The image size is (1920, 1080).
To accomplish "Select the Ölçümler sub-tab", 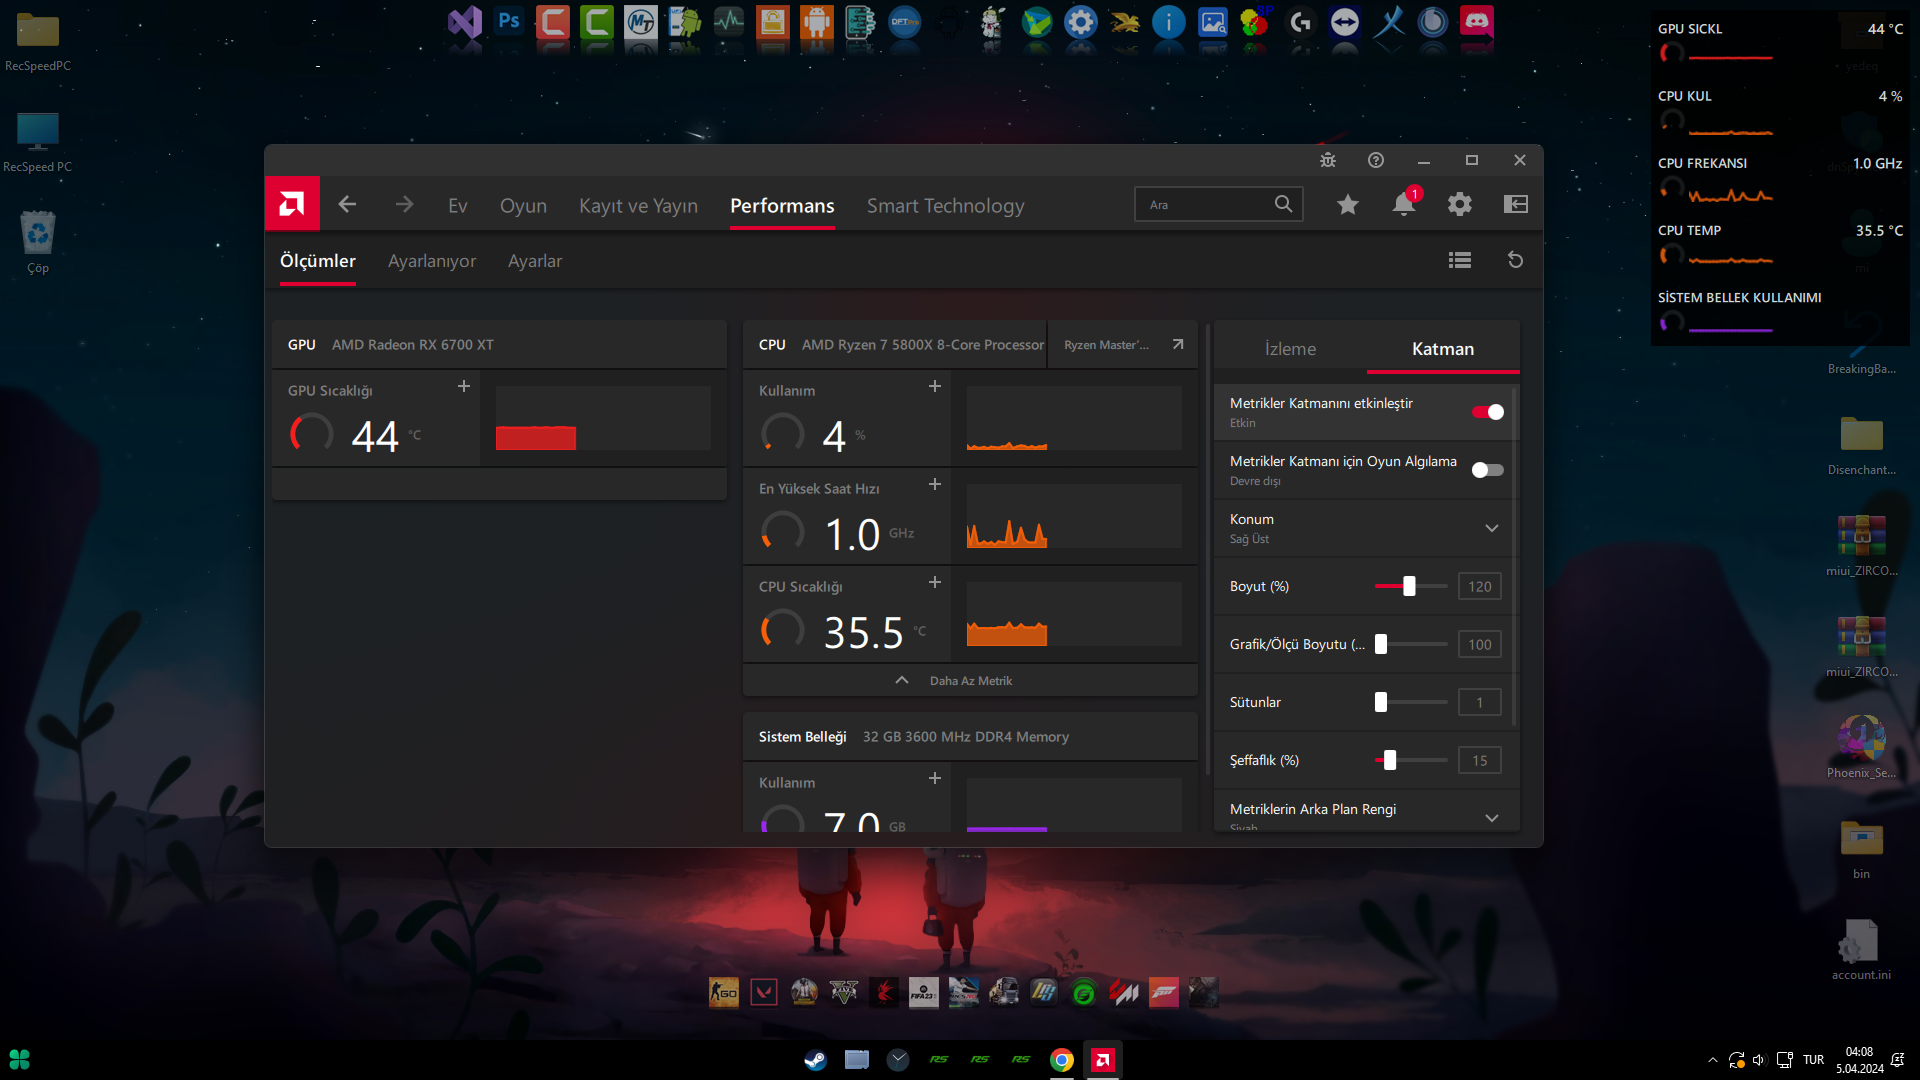I will (318, 261).
